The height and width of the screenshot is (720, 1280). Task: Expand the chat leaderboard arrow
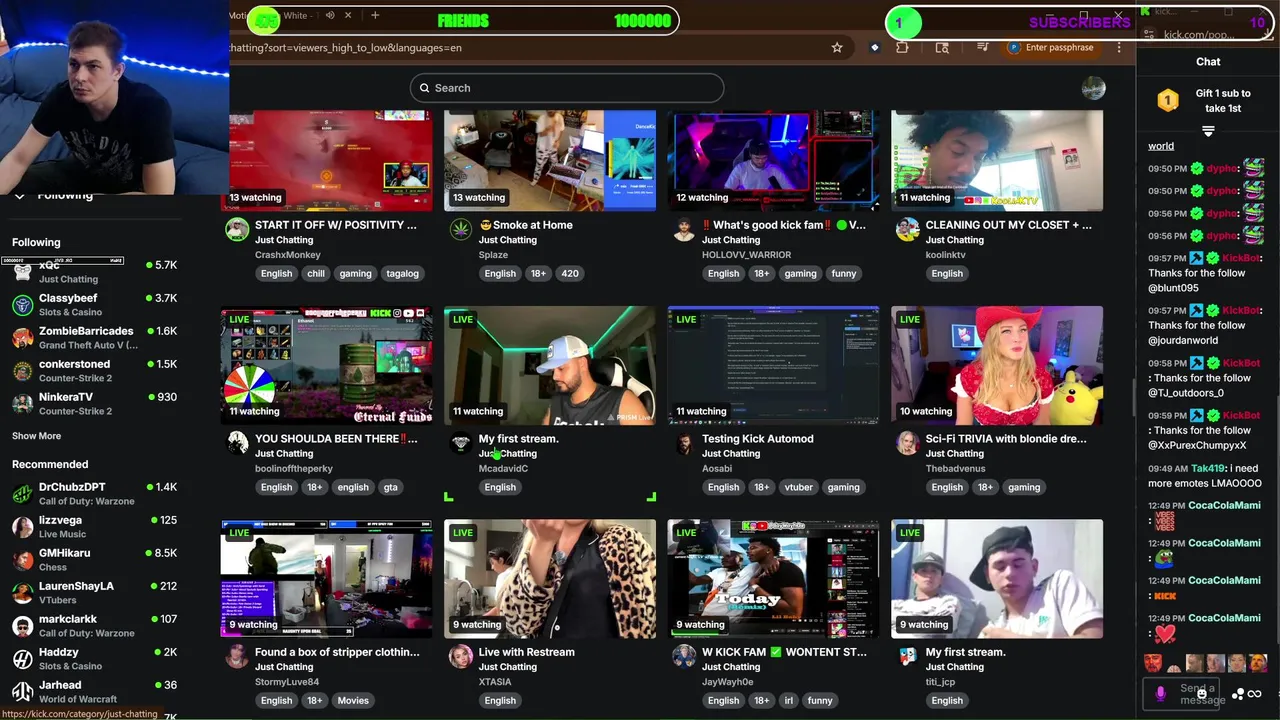pyautogui.click(x=1208, y=131)
